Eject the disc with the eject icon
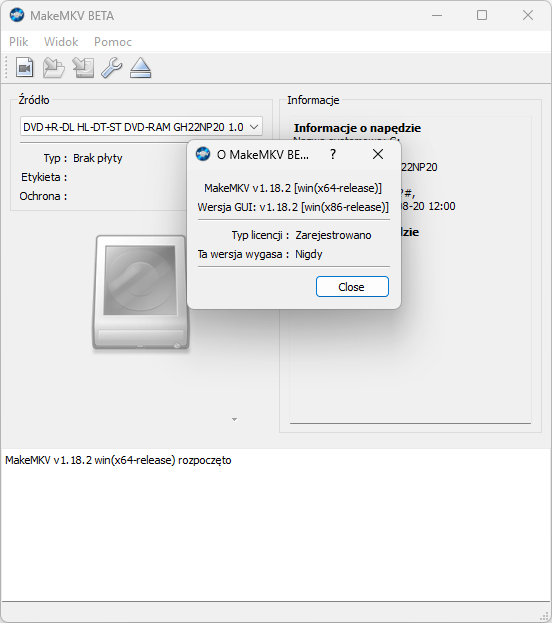552x623 pixels. pyautogui.click(x=141, y=68)
